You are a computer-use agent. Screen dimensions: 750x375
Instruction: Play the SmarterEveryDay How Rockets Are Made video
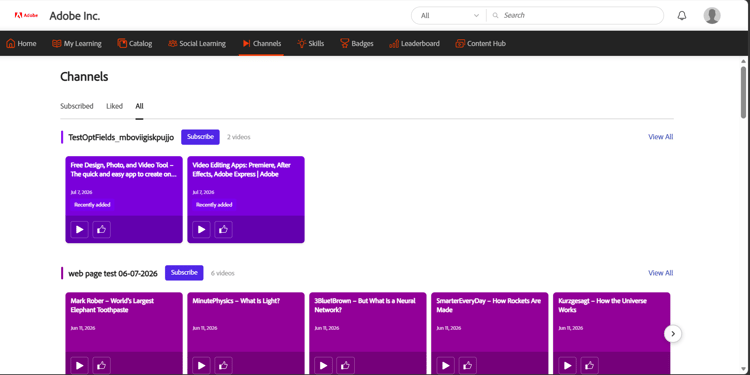tap(445, 365)
